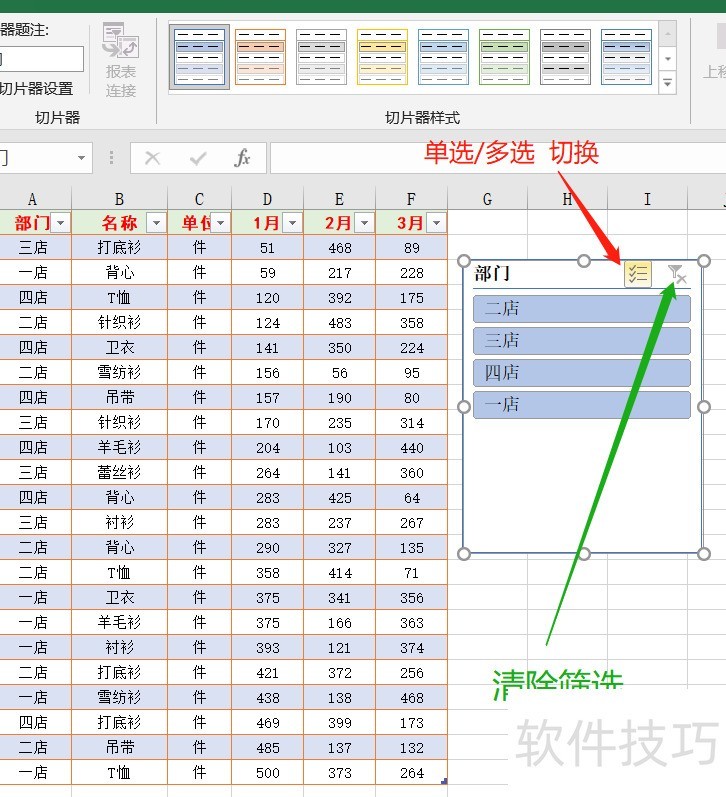This screenshot has height=797, width=726.
Task: Apply the dark gray slicer style
Action: click(565, 57)
